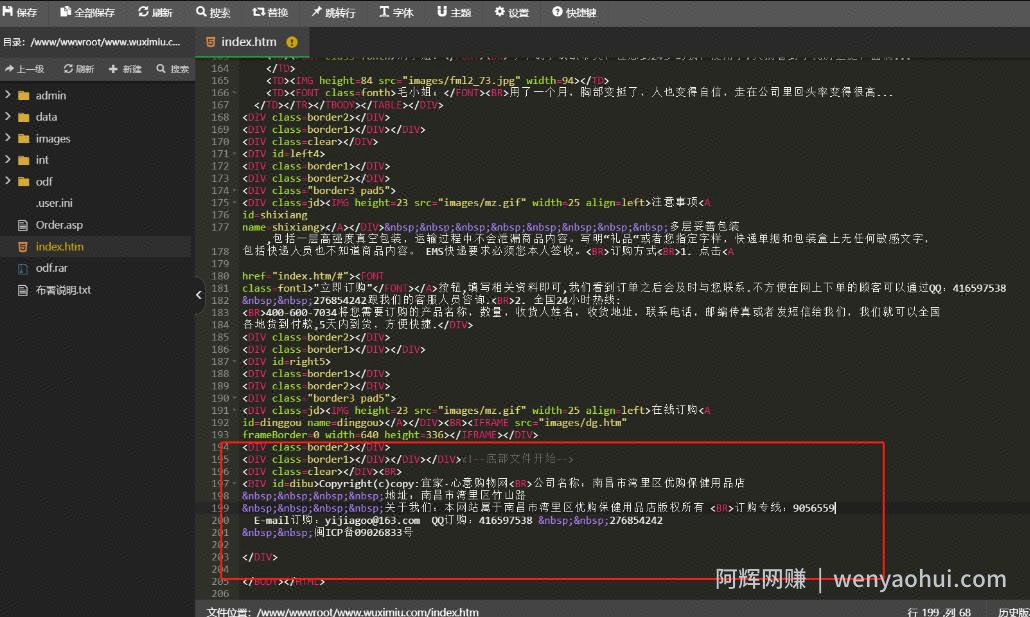Click the yellow warning icon on index.htm tab

point(292,42)
